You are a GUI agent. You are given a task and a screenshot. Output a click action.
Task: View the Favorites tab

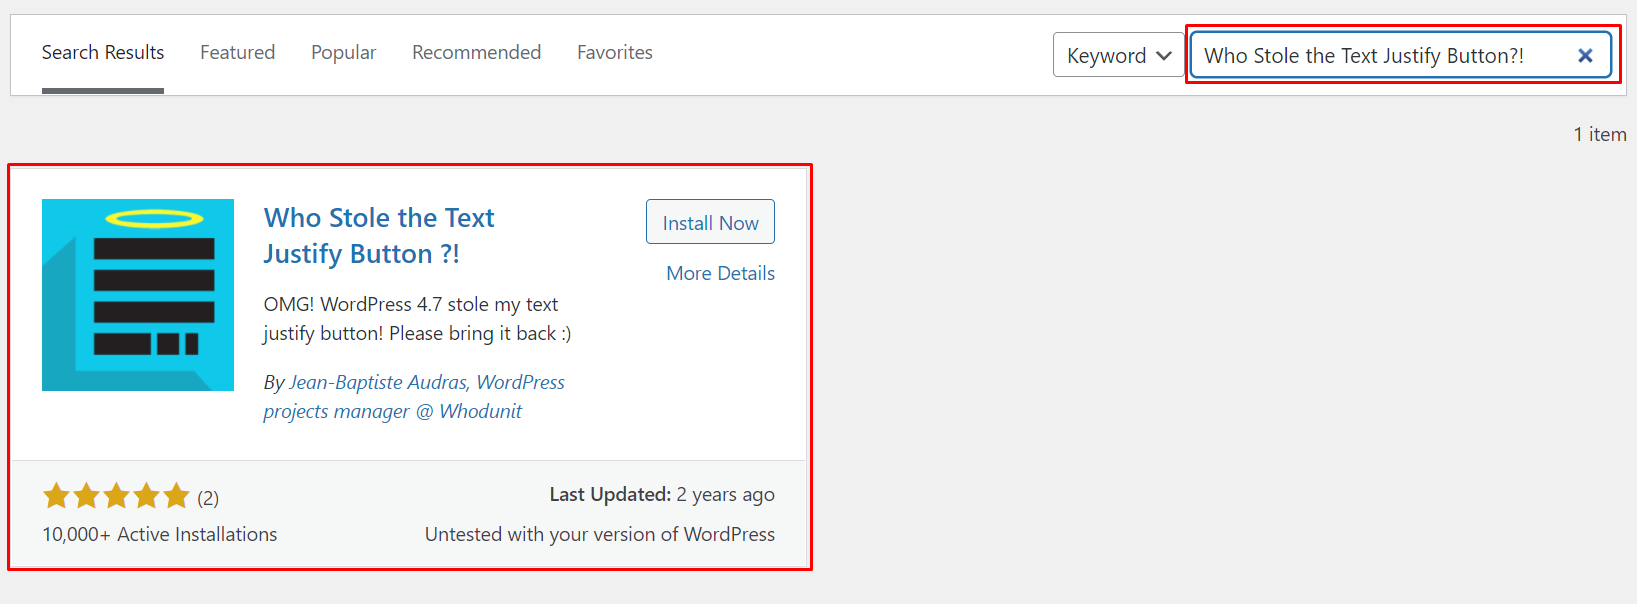point(614,52)
